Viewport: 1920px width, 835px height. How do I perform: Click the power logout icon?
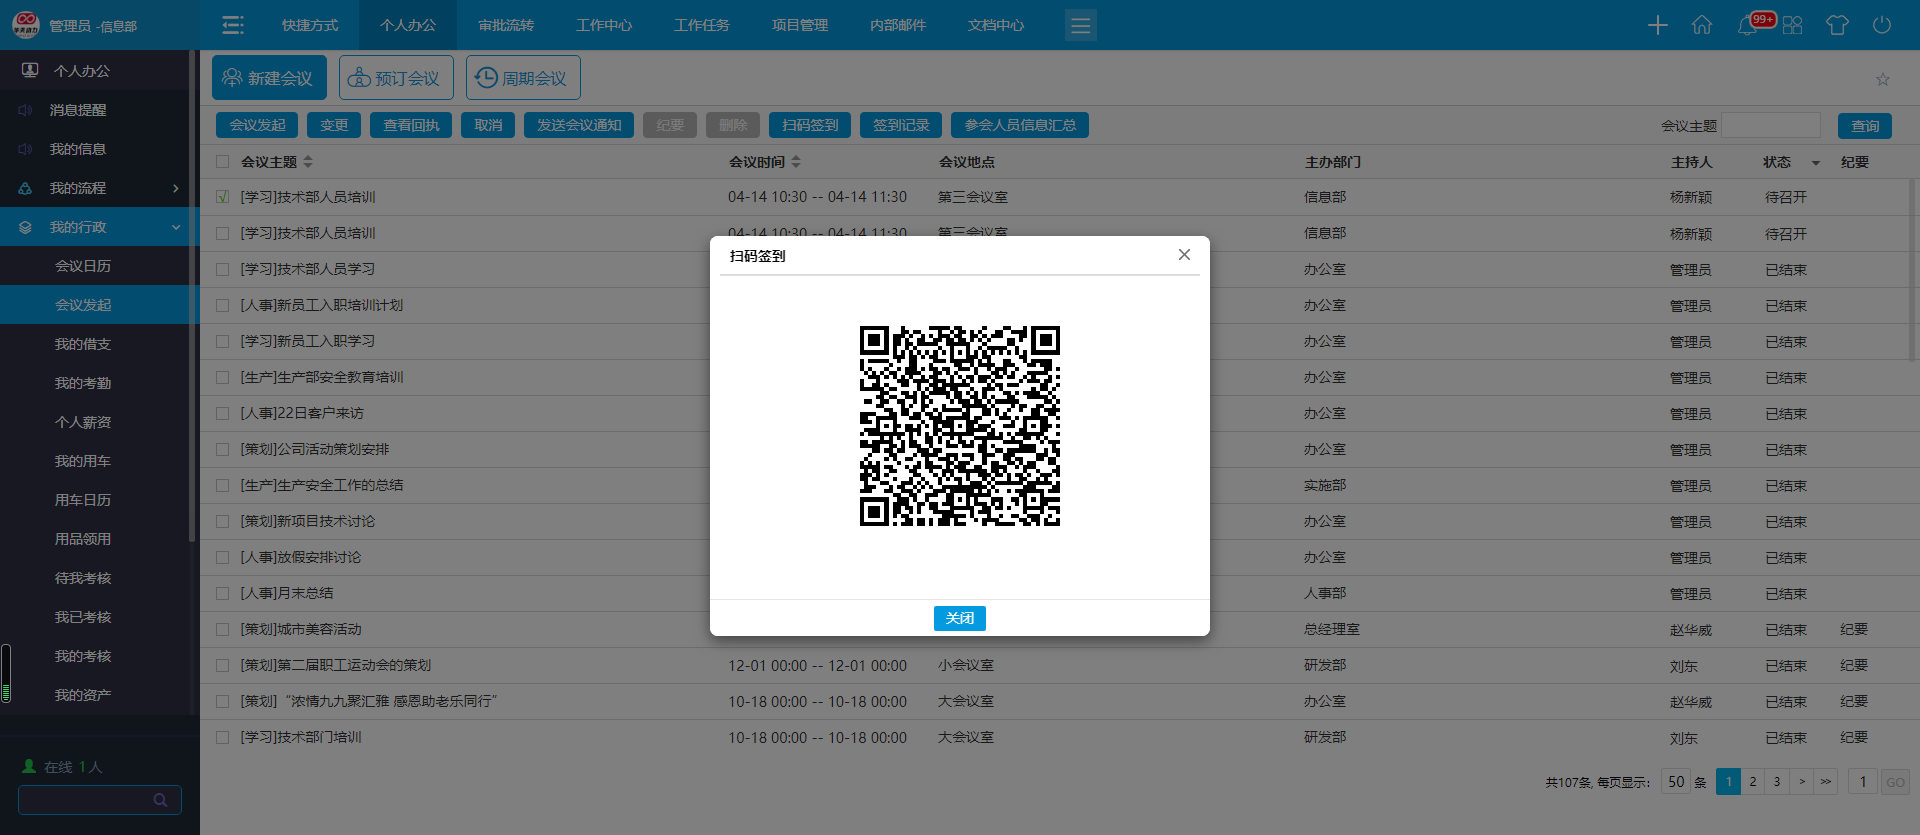click(x=1881, y=25)
